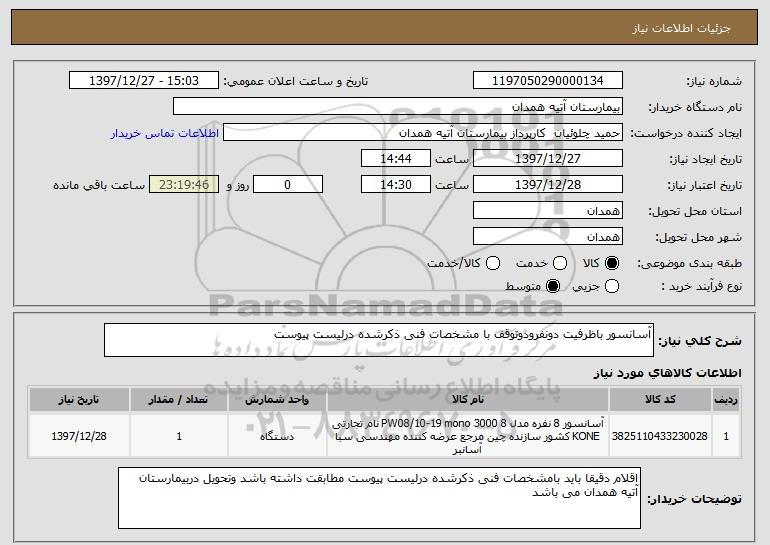Select the unit cell دستگاه
This screenshot has height=545, width=770.
click(x=277, y=436)
